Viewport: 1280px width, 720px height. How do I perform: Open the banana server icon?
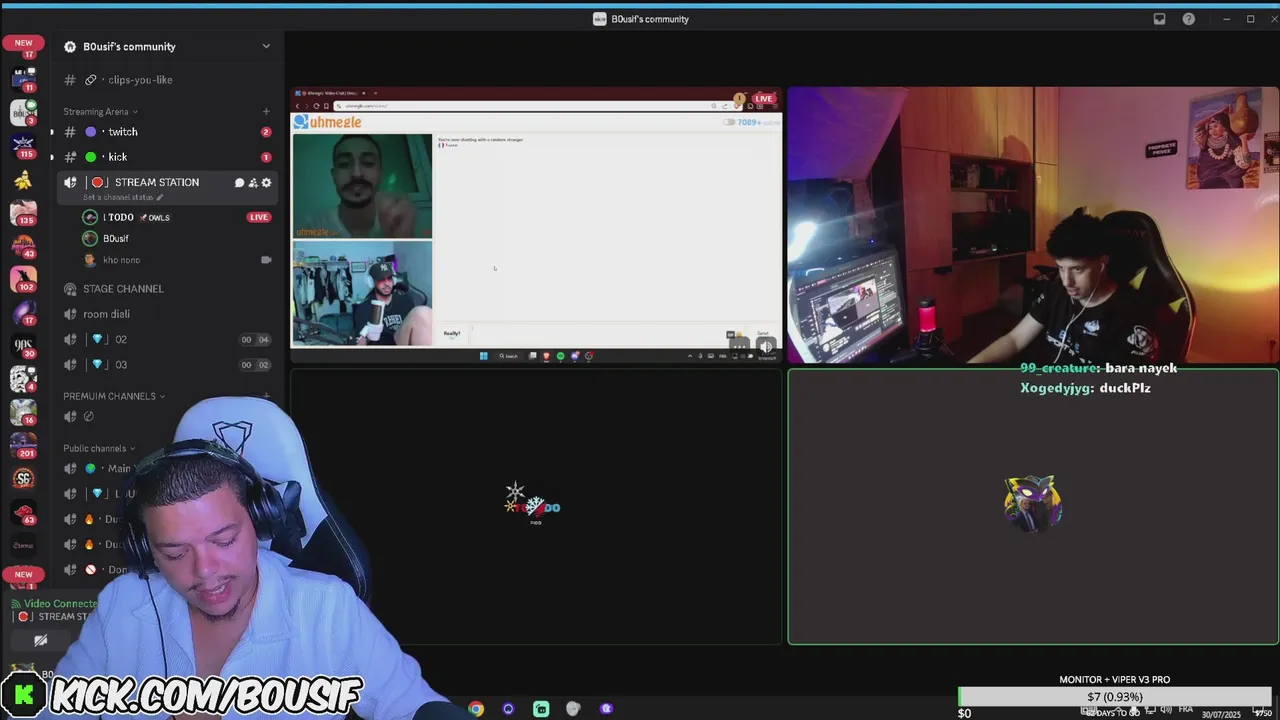tap(23, 180)
